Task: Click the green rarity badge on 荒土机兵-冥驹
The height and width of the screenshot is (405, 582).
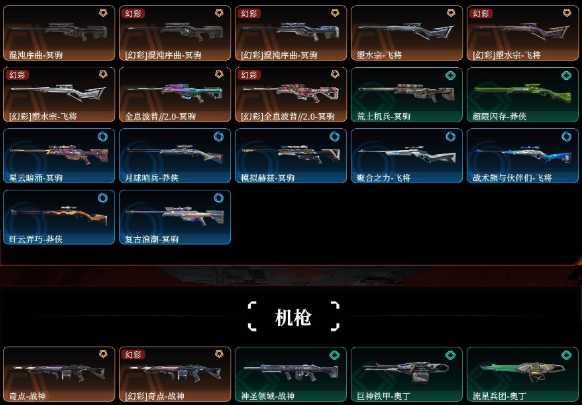Action: (x=451, y=75)
